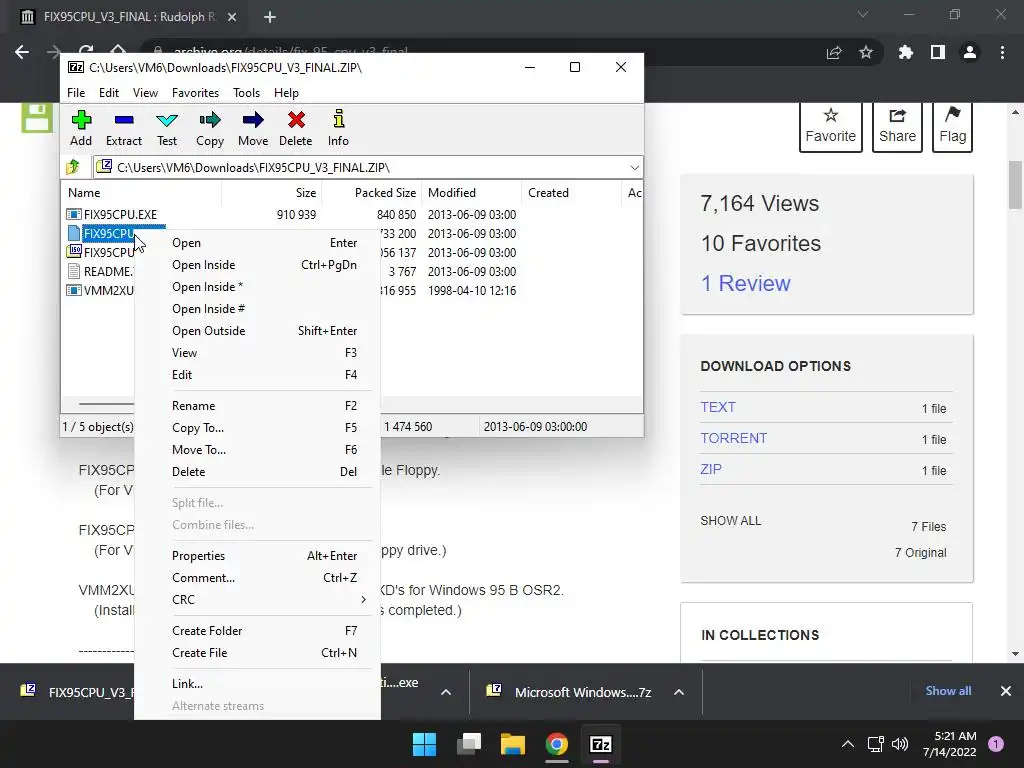Expand the 7-Zip address path dropdown
This screenshot has height=768, width=1024.
coord(634,168)
